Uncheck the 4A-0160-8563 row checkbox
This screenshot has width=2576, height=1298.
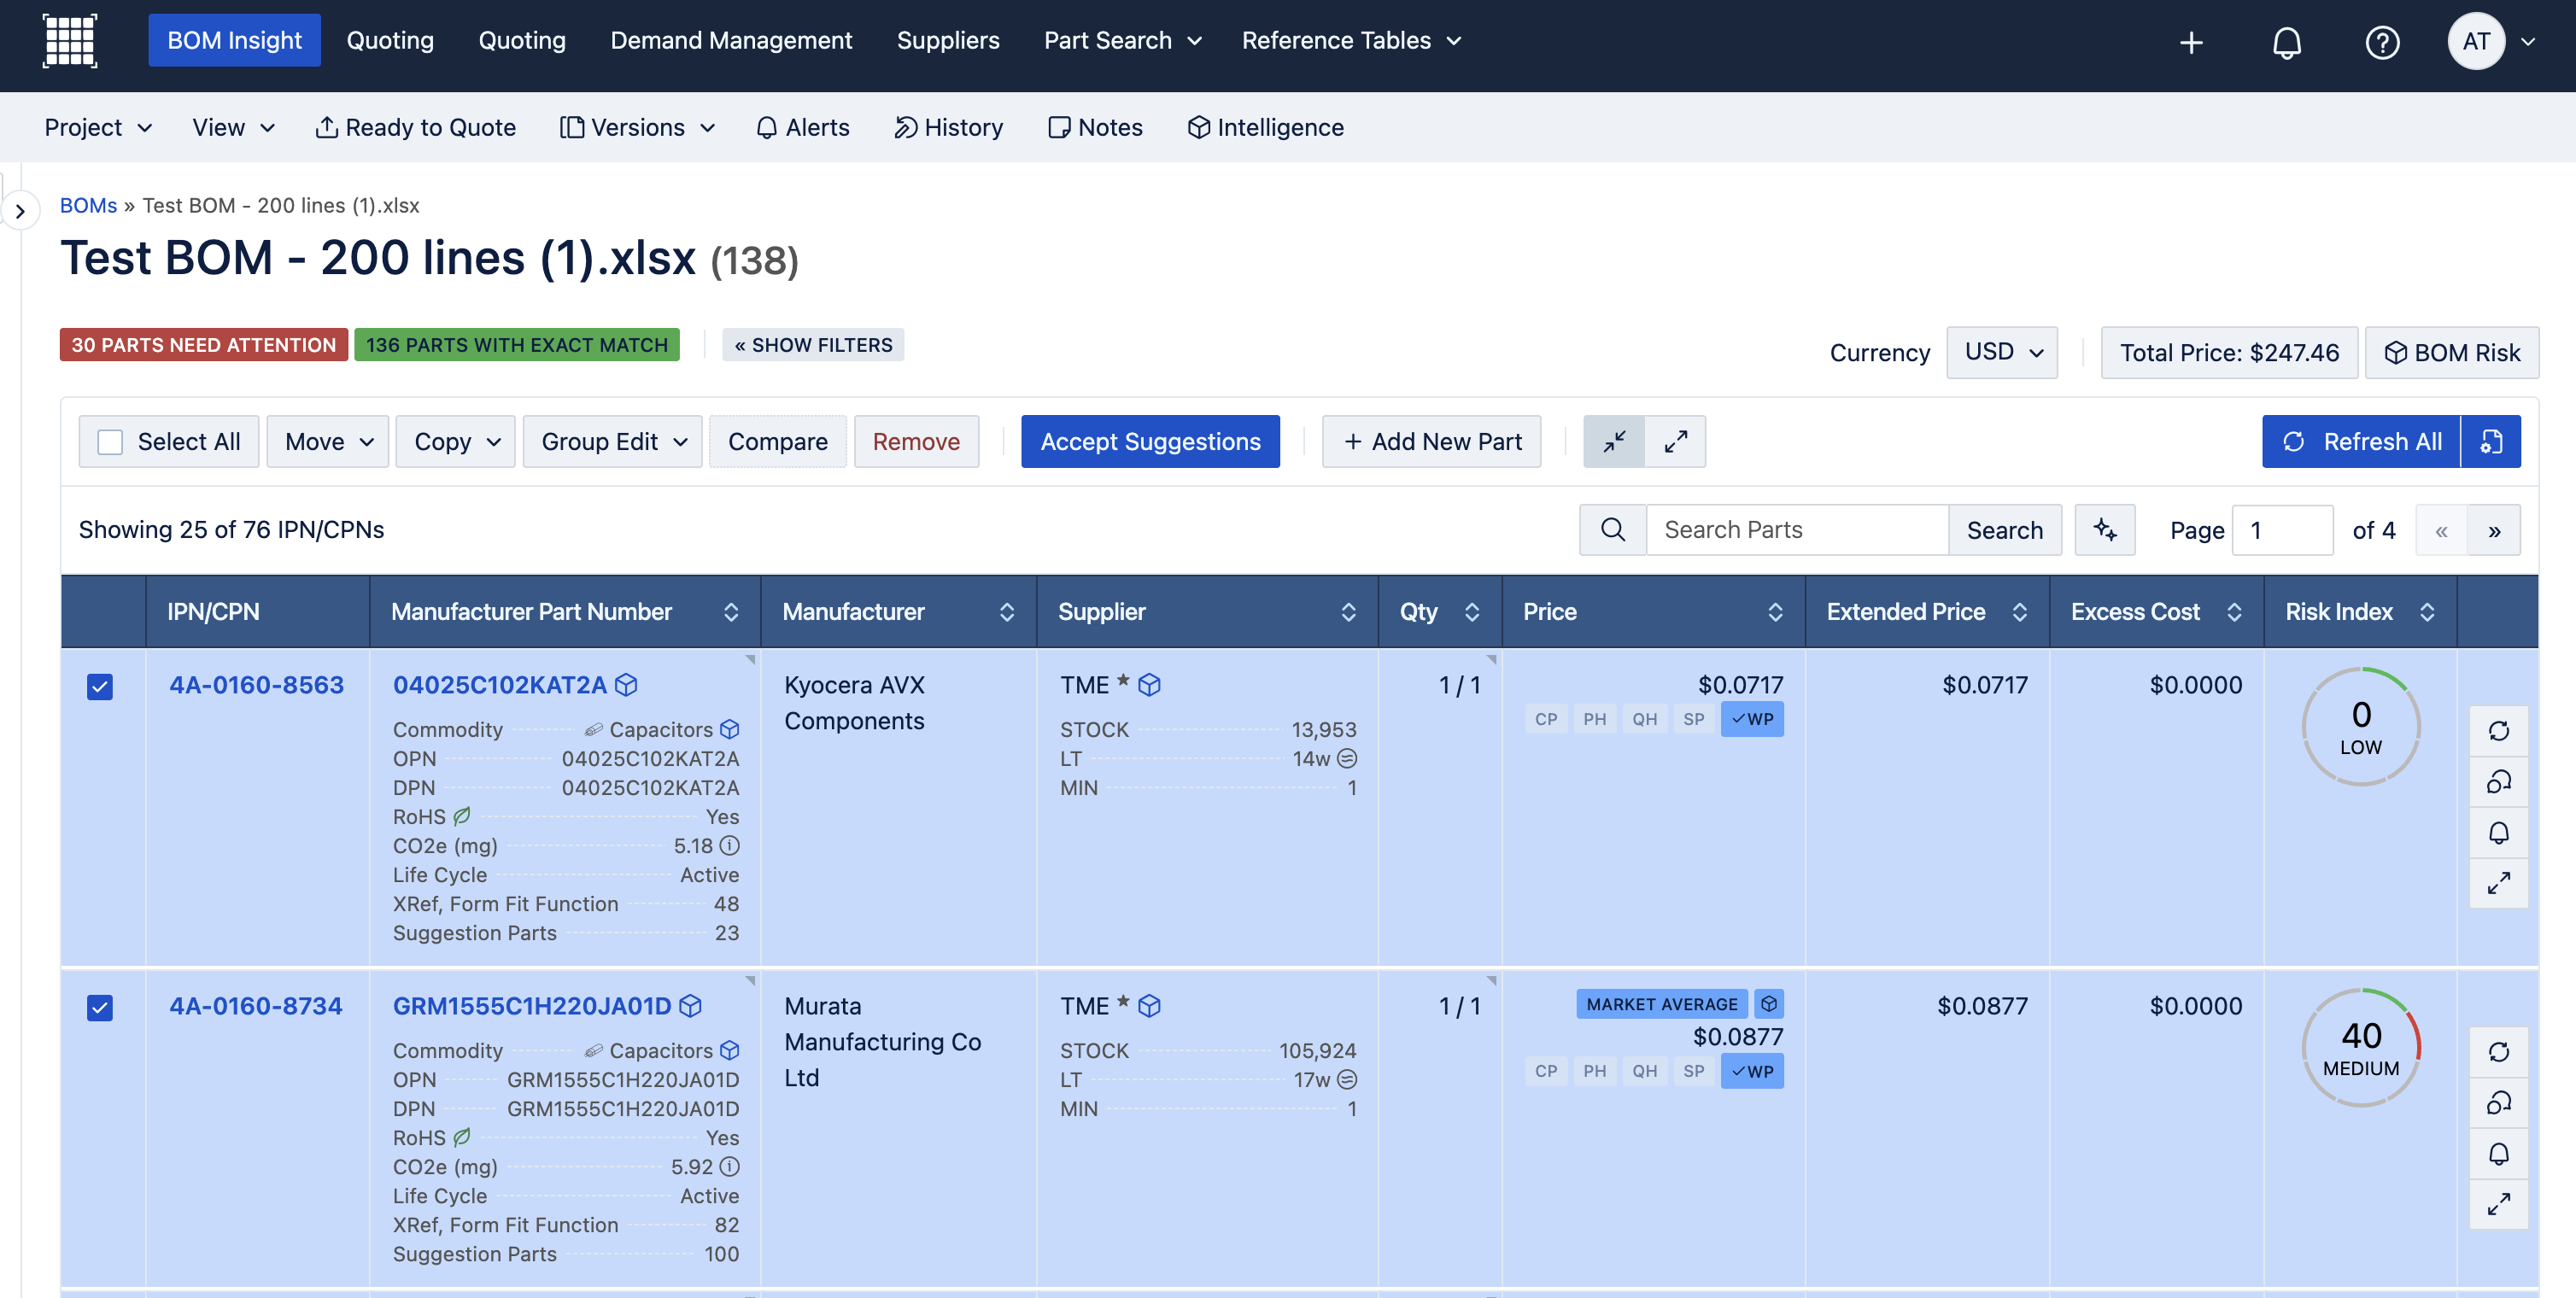coord(100,686)
